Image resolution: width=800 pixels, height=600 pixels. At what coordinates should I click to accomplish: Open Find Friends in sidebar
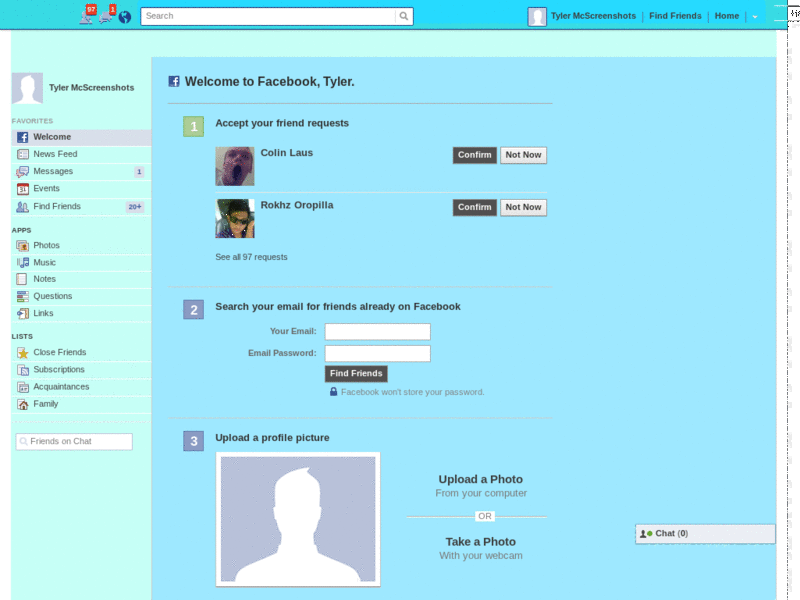pyautogui.click(x=81, y=207)
